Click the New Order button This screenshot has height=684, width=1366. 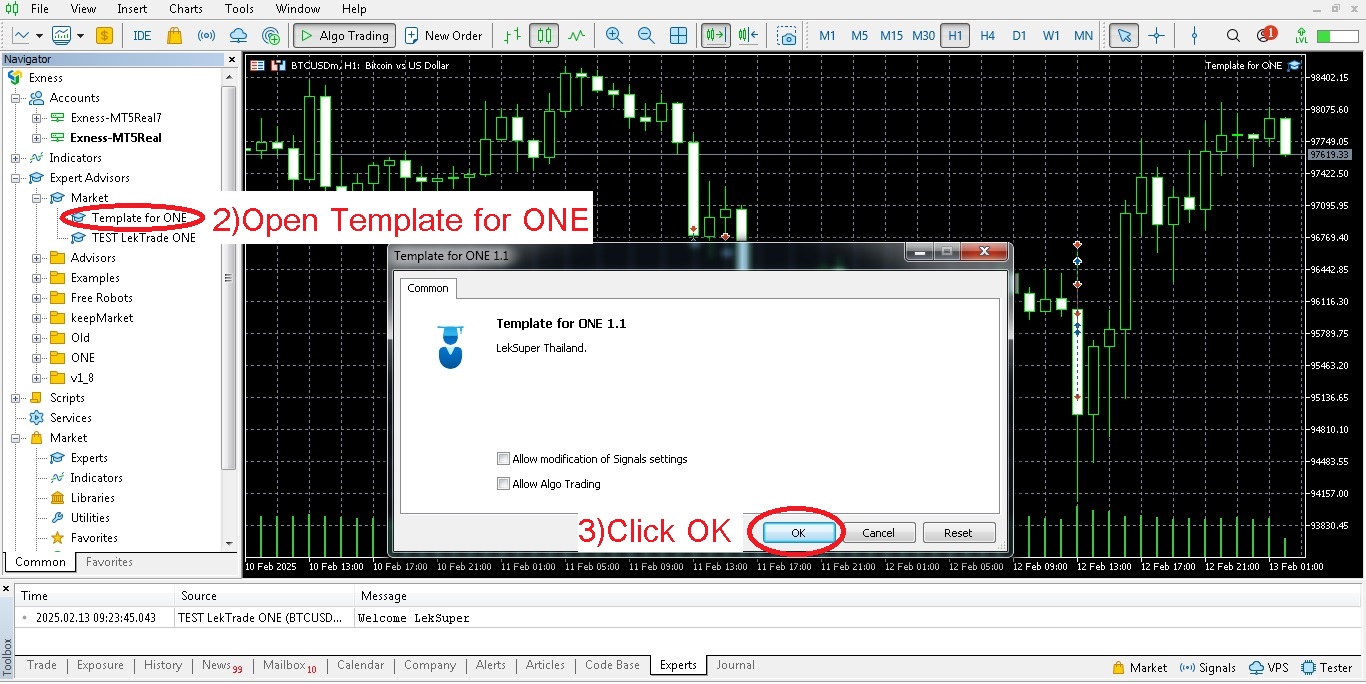click(x=443, y=36)
